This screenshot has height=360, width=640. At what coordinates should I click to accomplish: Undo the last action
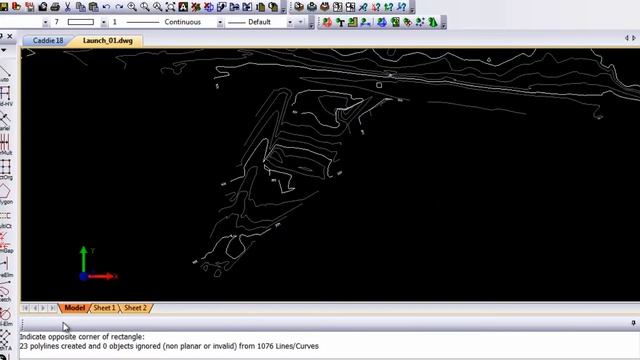pos(106,7)
